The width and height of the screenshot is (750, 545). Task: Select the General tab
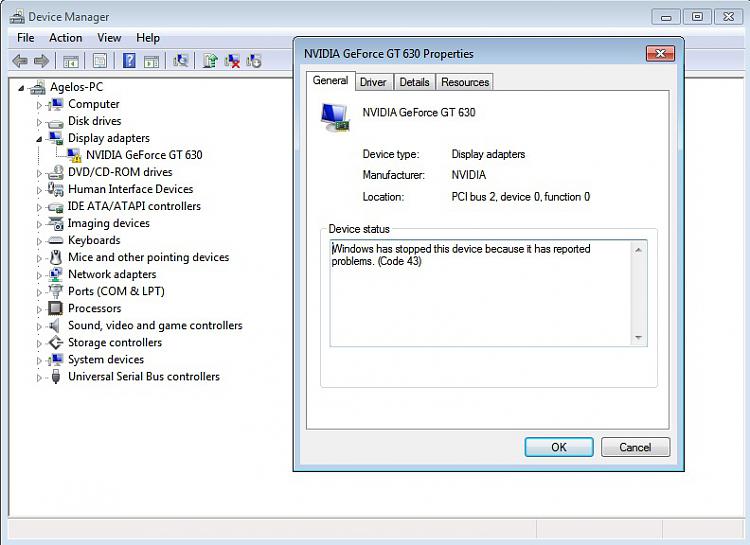click(x=330, y=80)
